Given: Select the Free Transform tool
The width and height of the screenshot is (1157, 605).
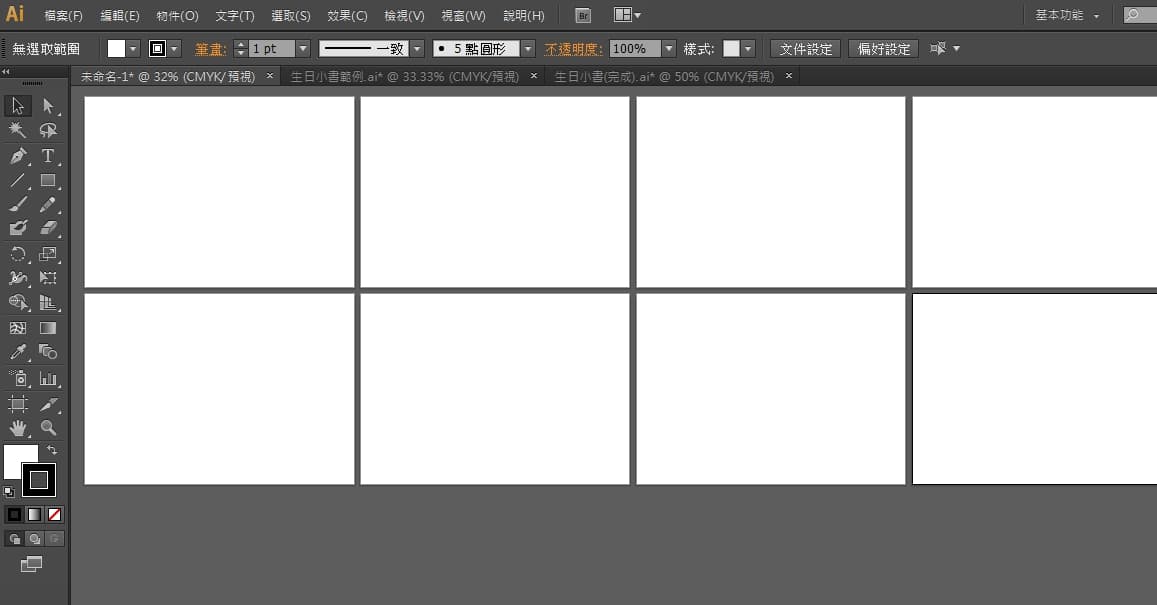Looking at the screenshot, I should tap(48, 278).
